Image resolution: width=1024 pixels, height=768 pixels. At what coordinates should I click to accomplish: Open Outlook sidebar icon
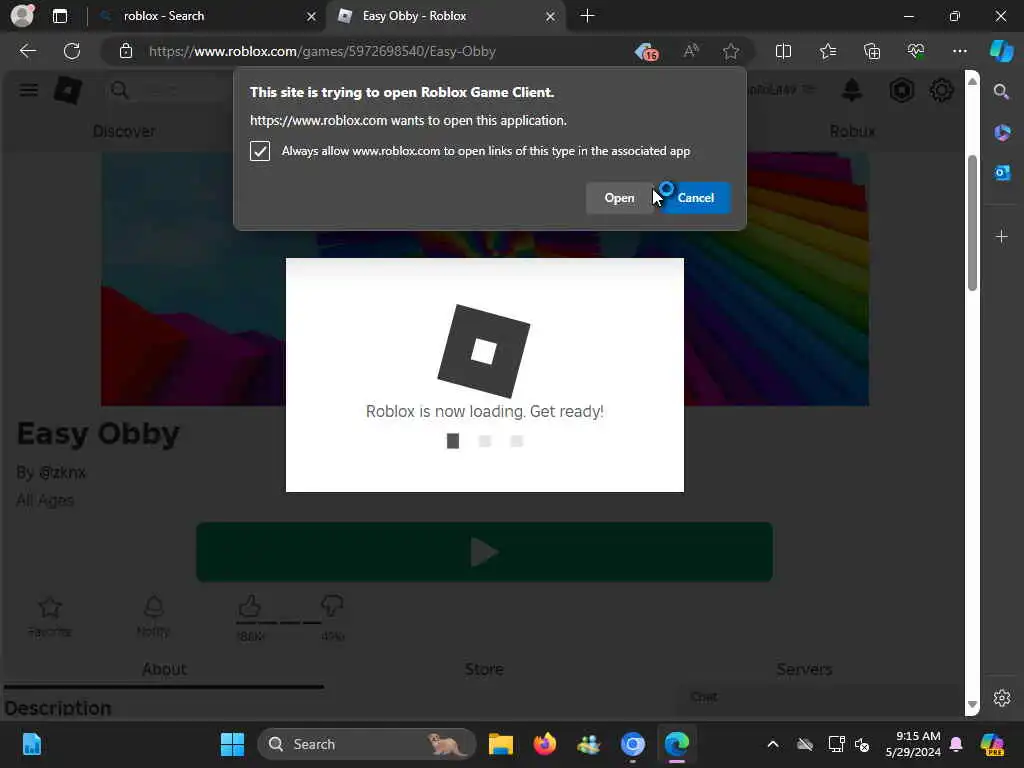point(1001,173)
